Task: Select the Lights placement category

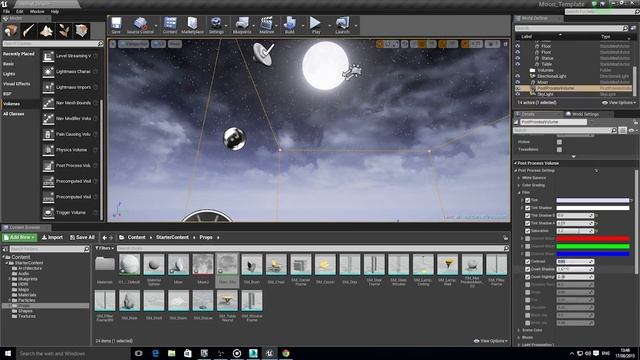Action: (9, 74)
